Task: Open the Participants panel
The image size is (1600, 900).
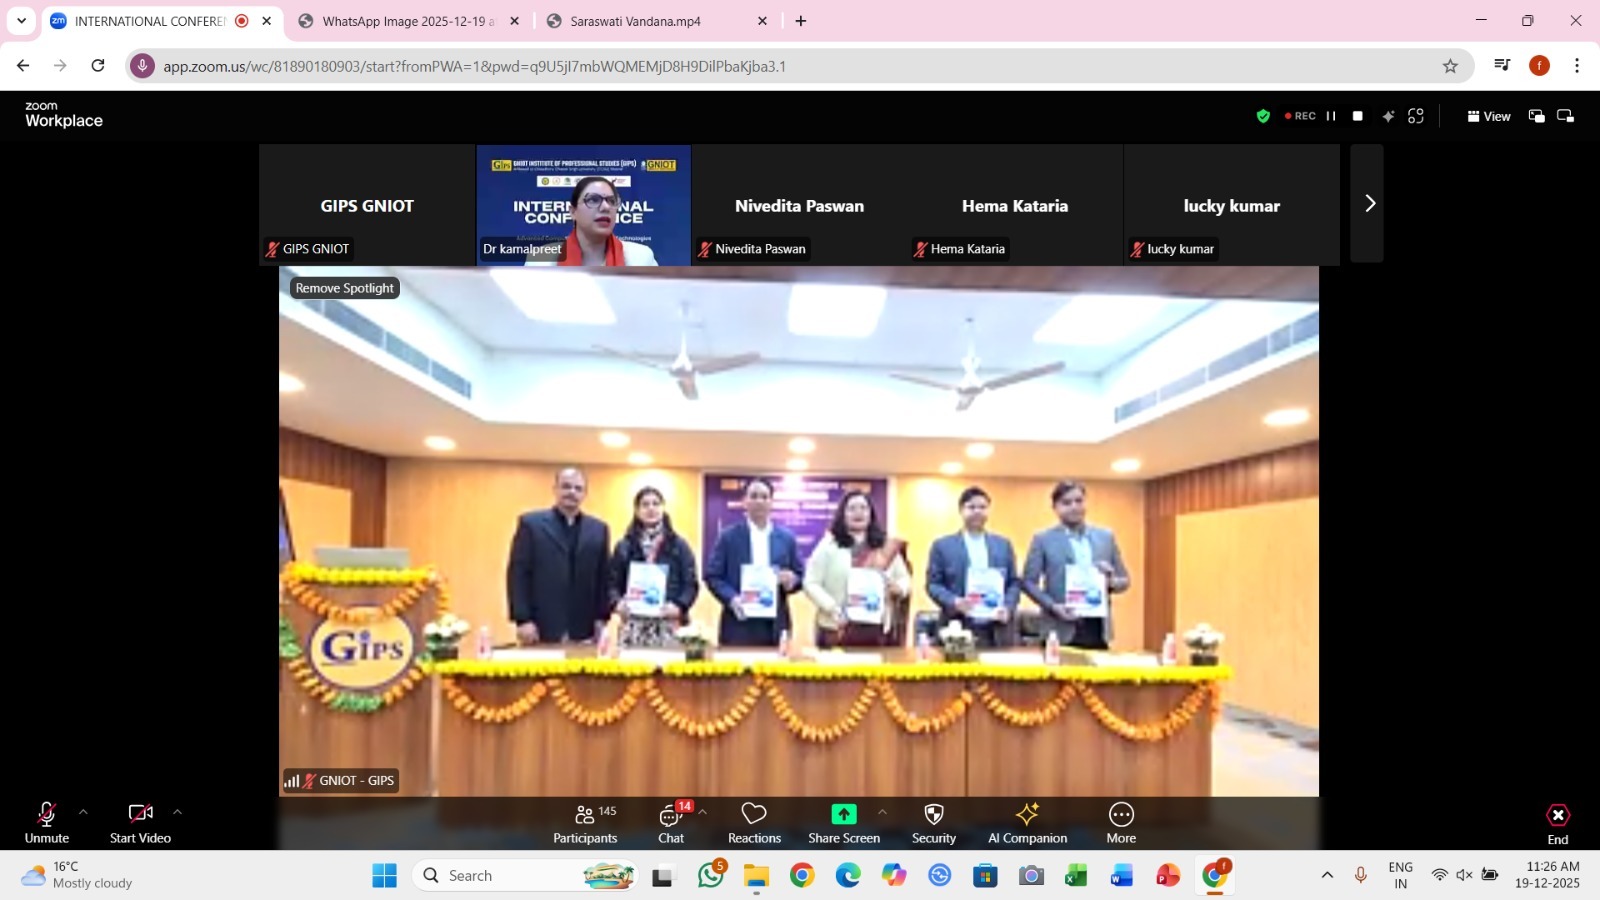Action: pyautogui.click(x=585, y=823)
